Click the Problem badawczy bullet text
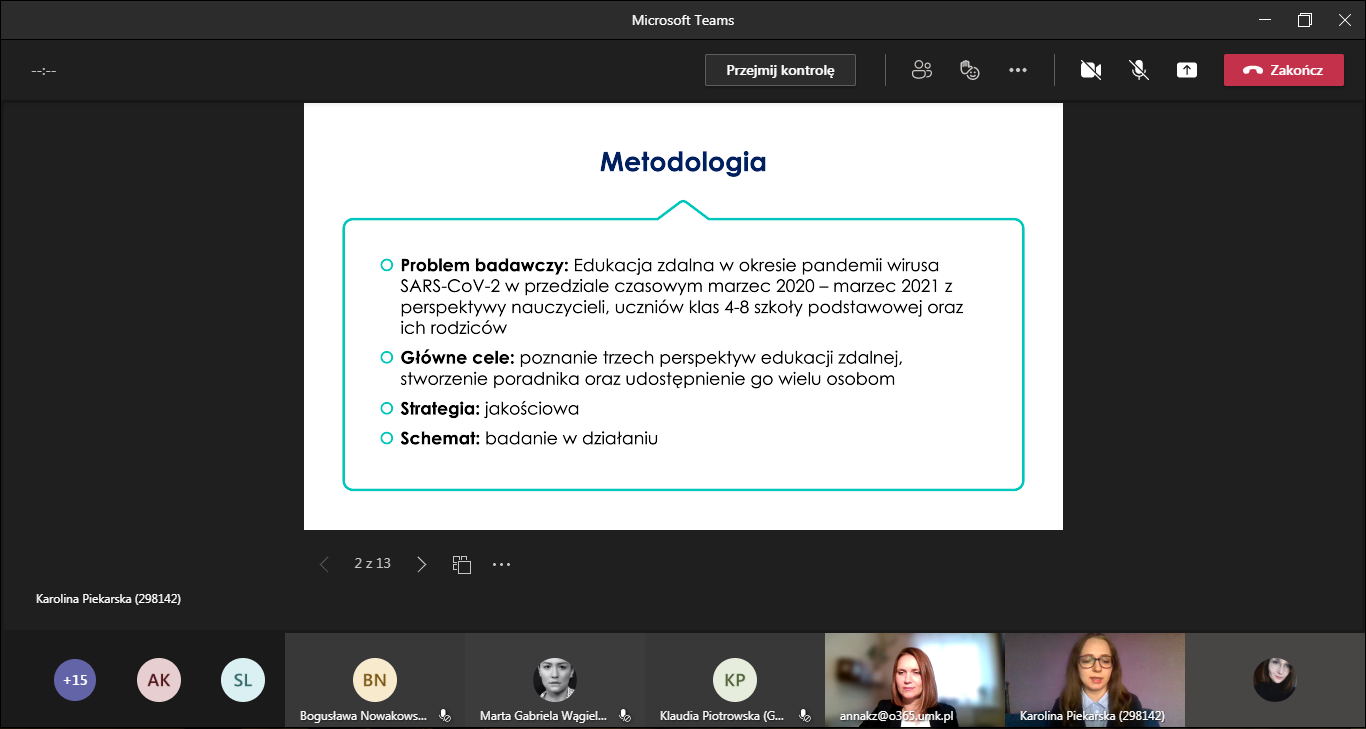Screen dimensions: 1366x729 coord(682,296)
